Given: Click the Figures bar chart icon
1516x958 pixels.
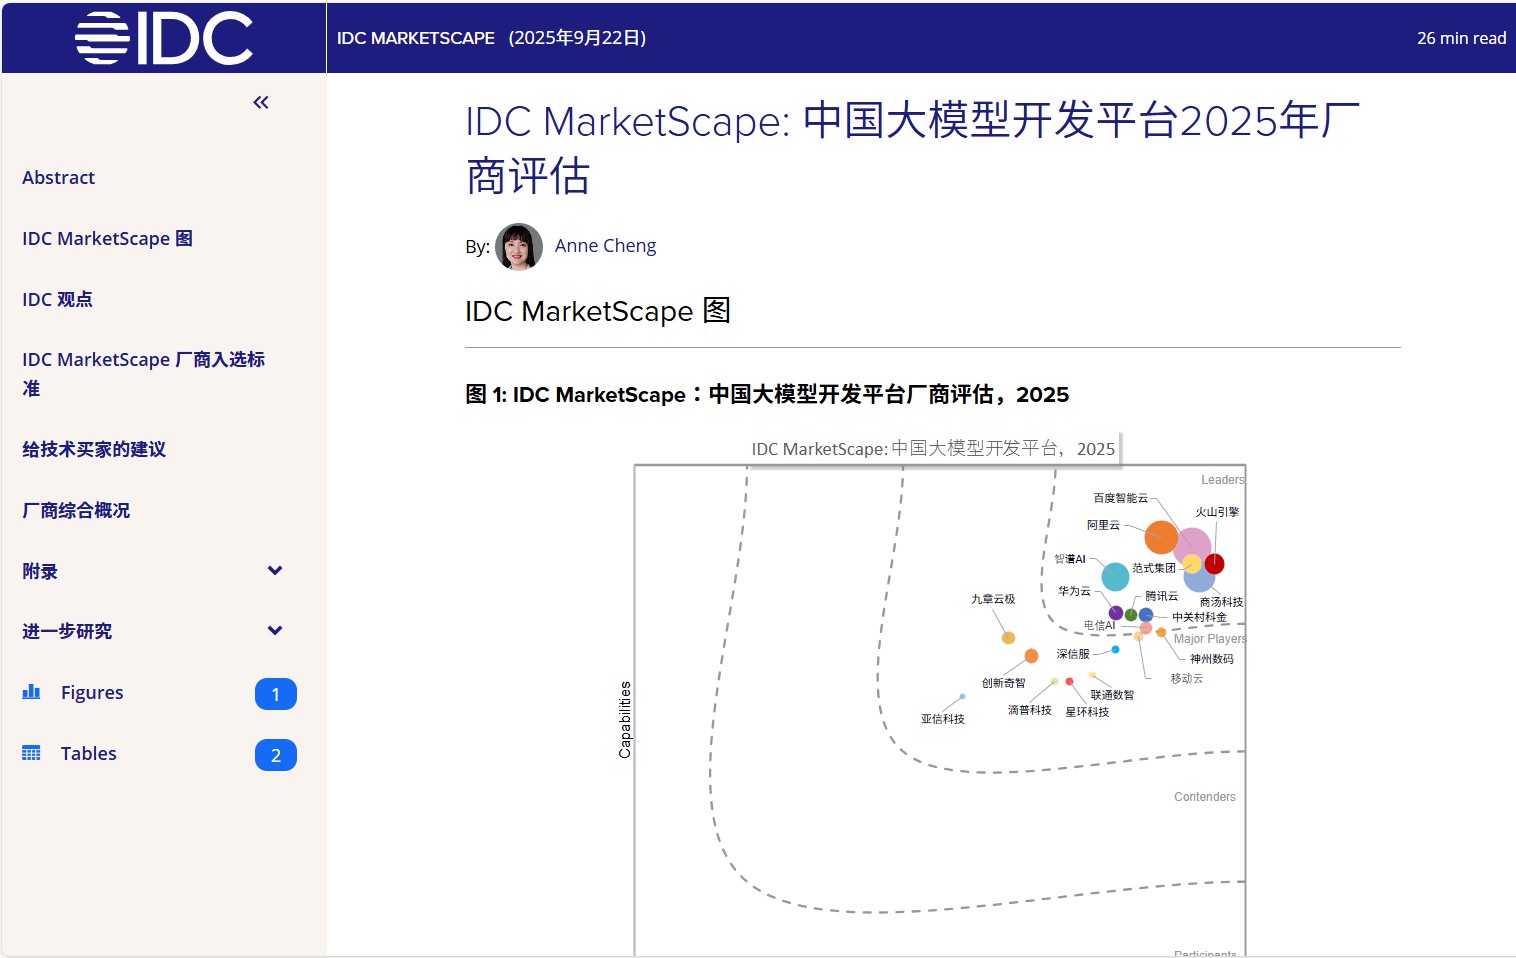Looking at the screenshot, I should point(32,692).
